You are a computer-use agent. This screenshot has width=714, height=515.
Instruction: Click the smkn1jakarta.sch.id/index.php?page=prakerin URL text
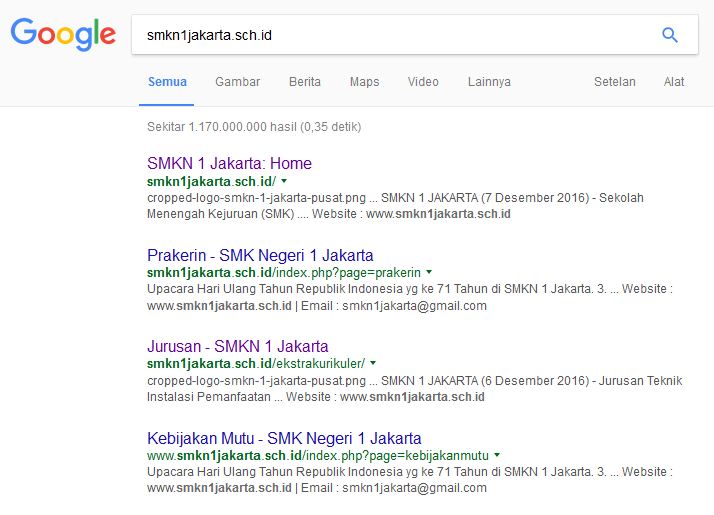[x=284, y=272]
